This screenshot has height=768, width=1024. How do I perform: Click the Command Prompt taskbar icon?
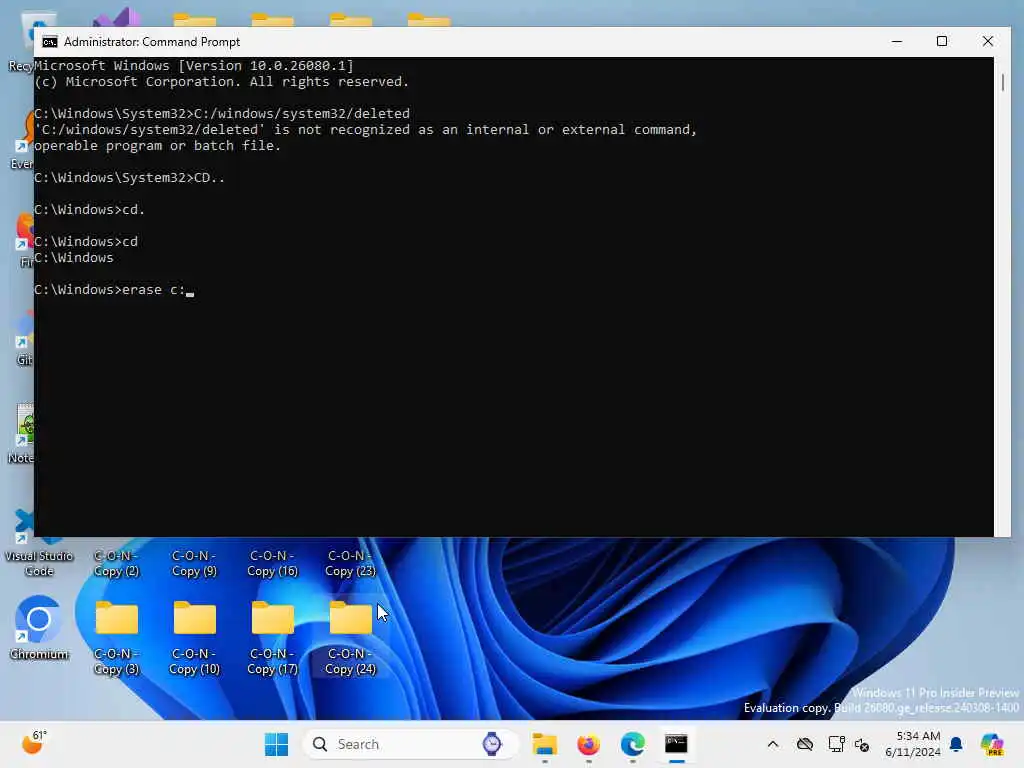[676, 744]
